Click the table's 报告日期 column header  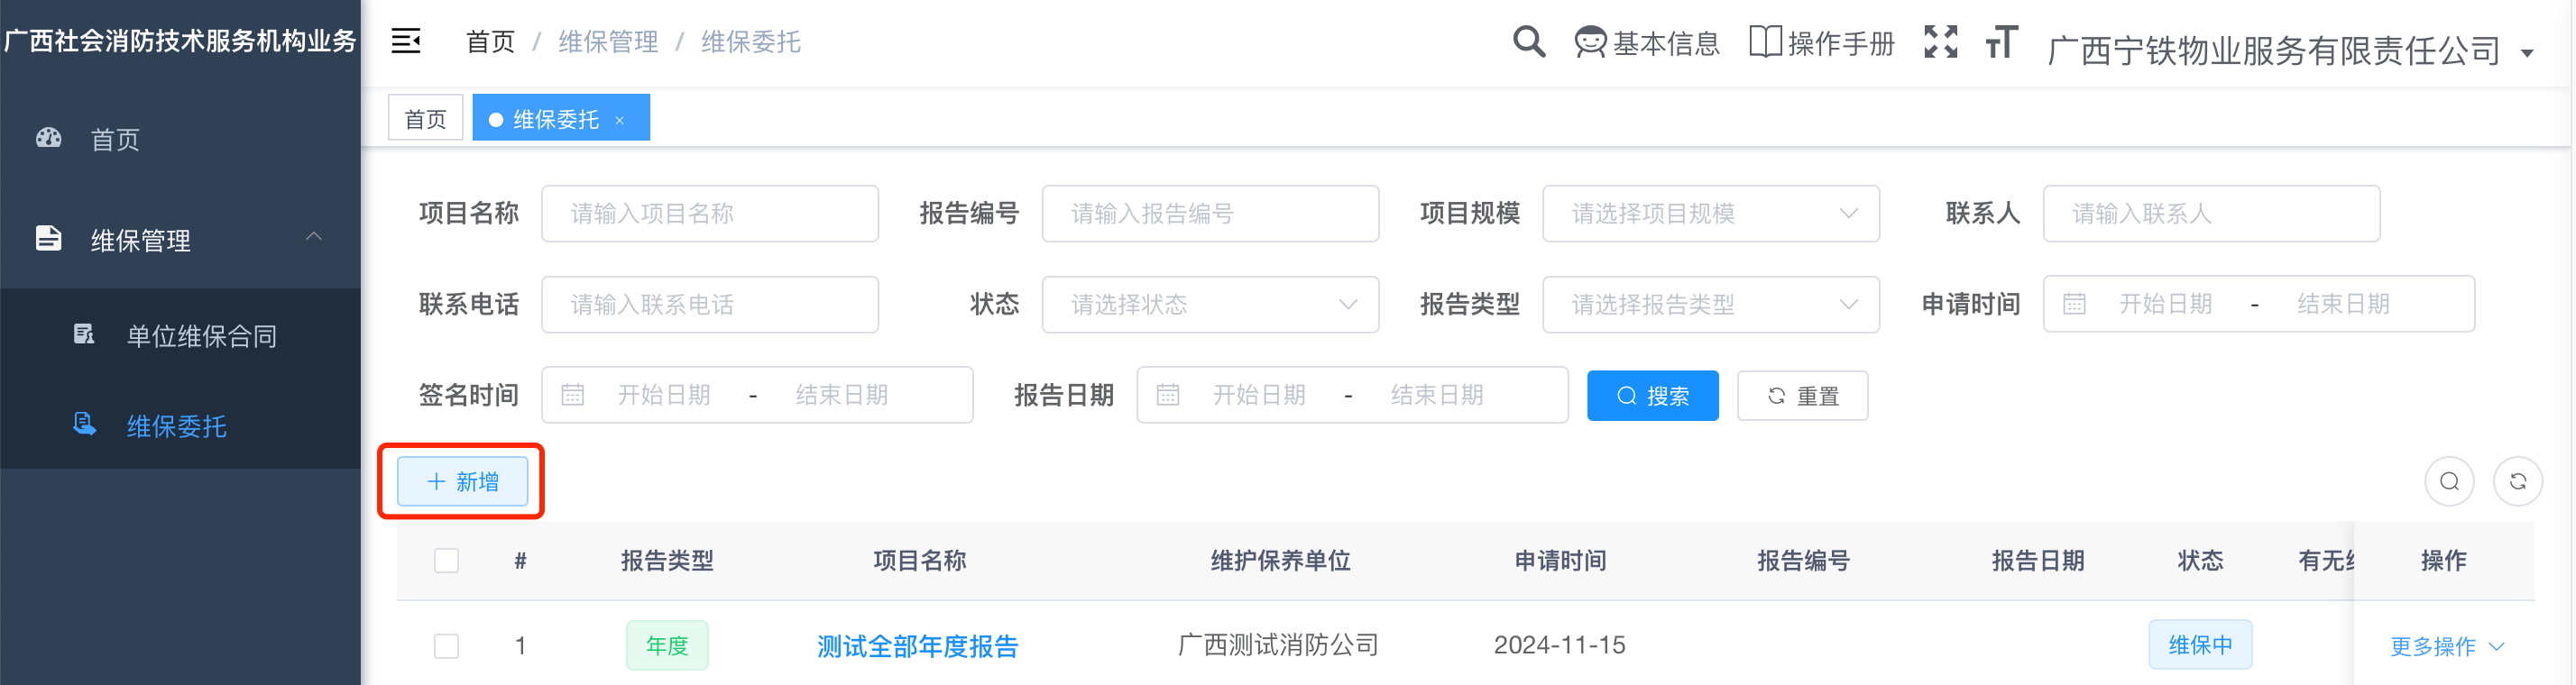tap(2037, 561)
